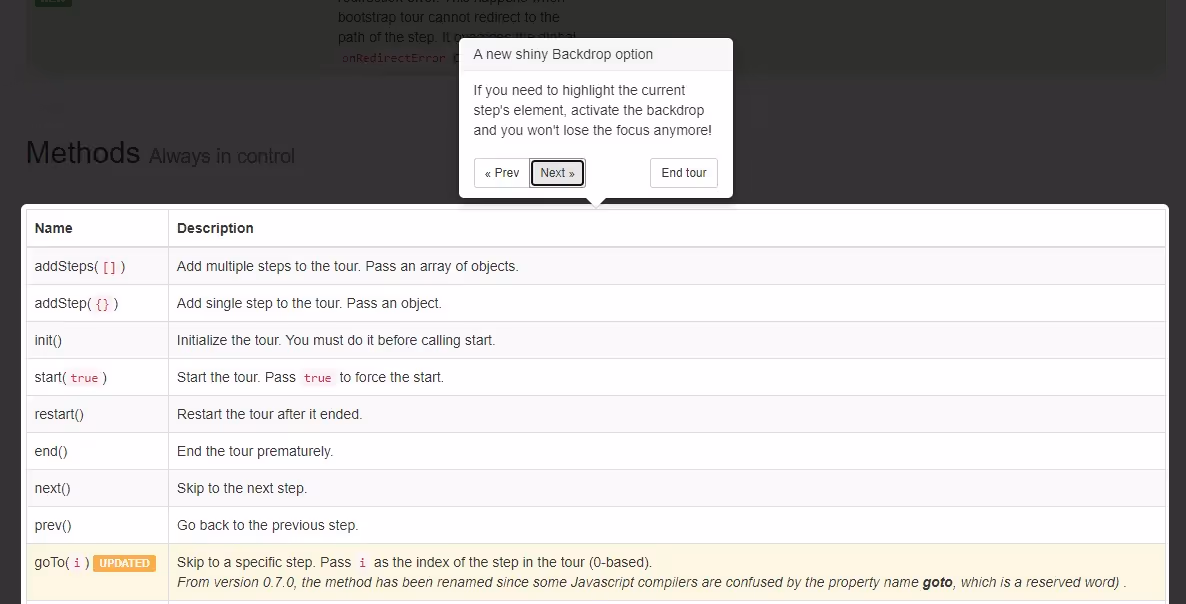Click the "Initialize the tour" description text
Image resolution: width=1186 pixels, height=604 pixels.
336,340
